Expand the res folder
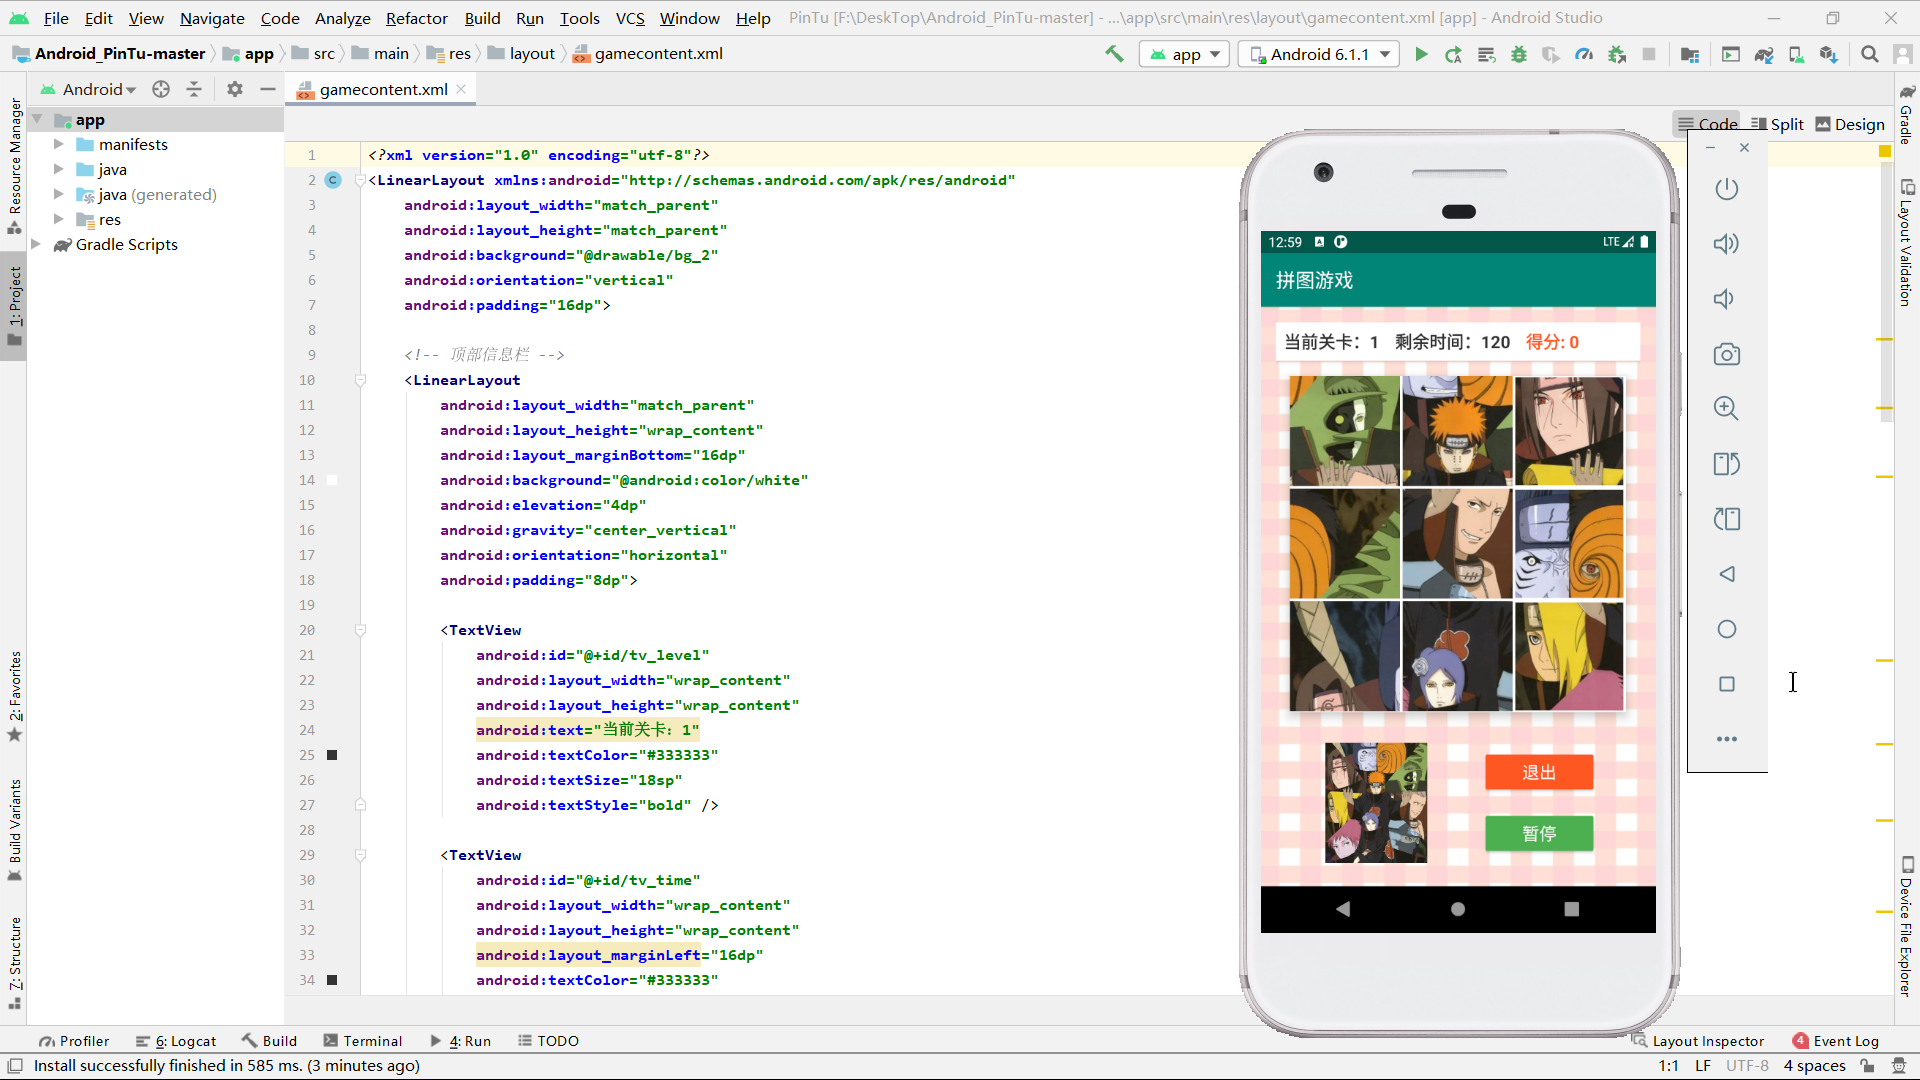The width and height of the screenshot is (1920, 1080). pos(58,219)
